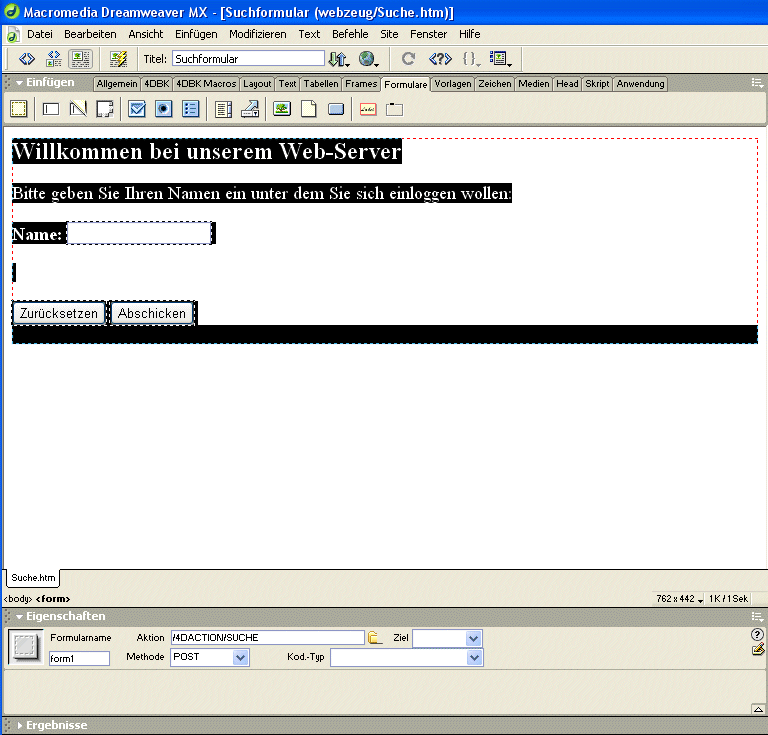Click Preview in Browser globe icon
This screenshot has width=768, height=735.
(368, 59)
